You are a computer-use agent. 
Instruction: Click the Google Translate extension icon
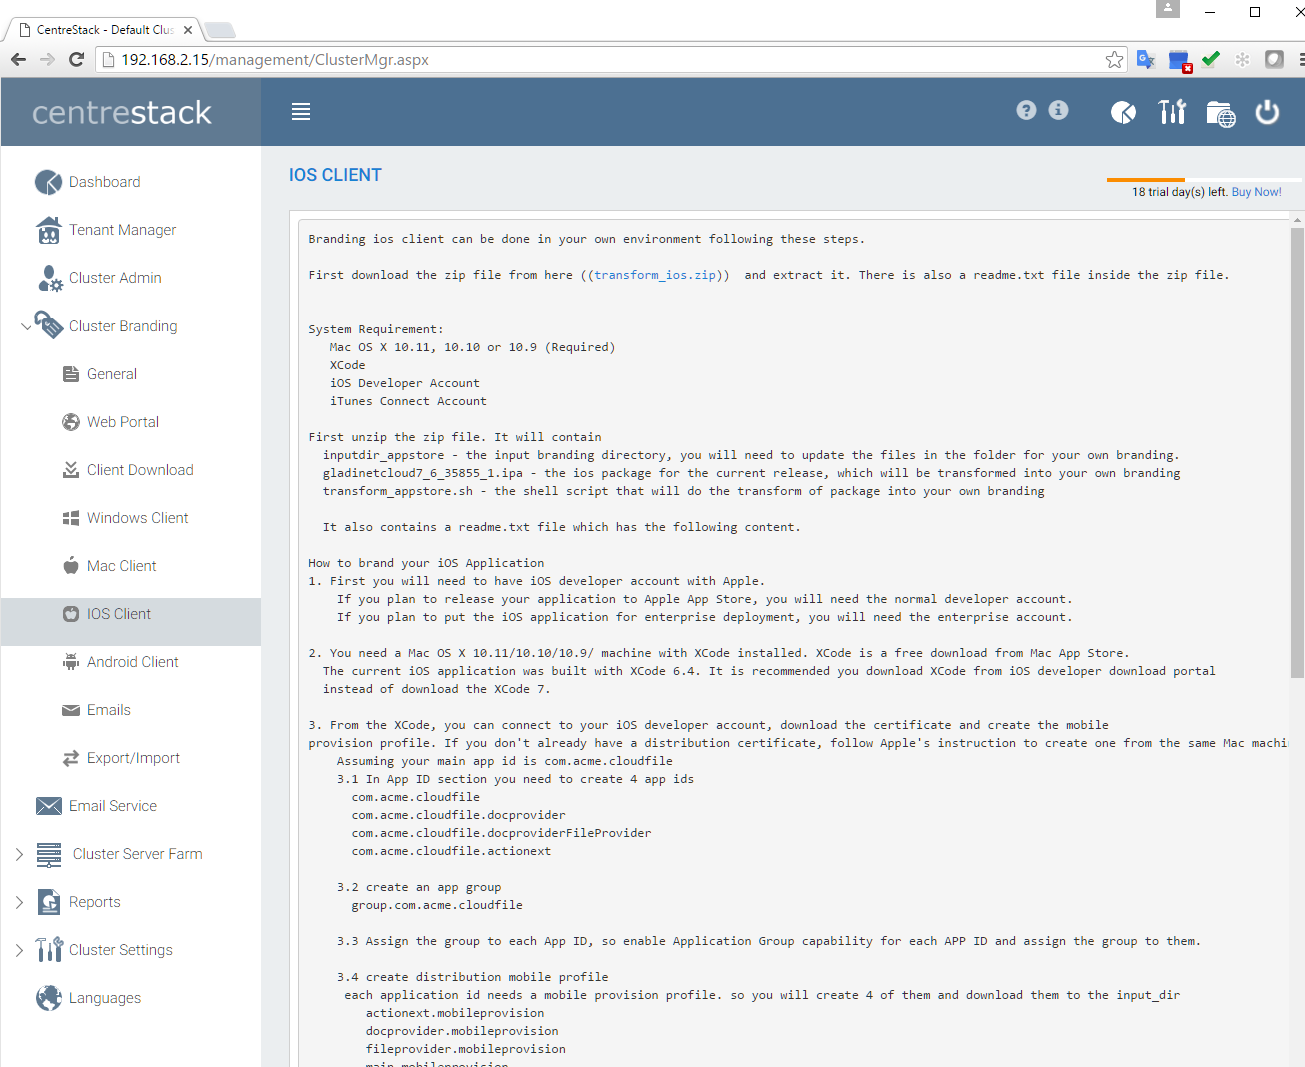click(1146, 60)
